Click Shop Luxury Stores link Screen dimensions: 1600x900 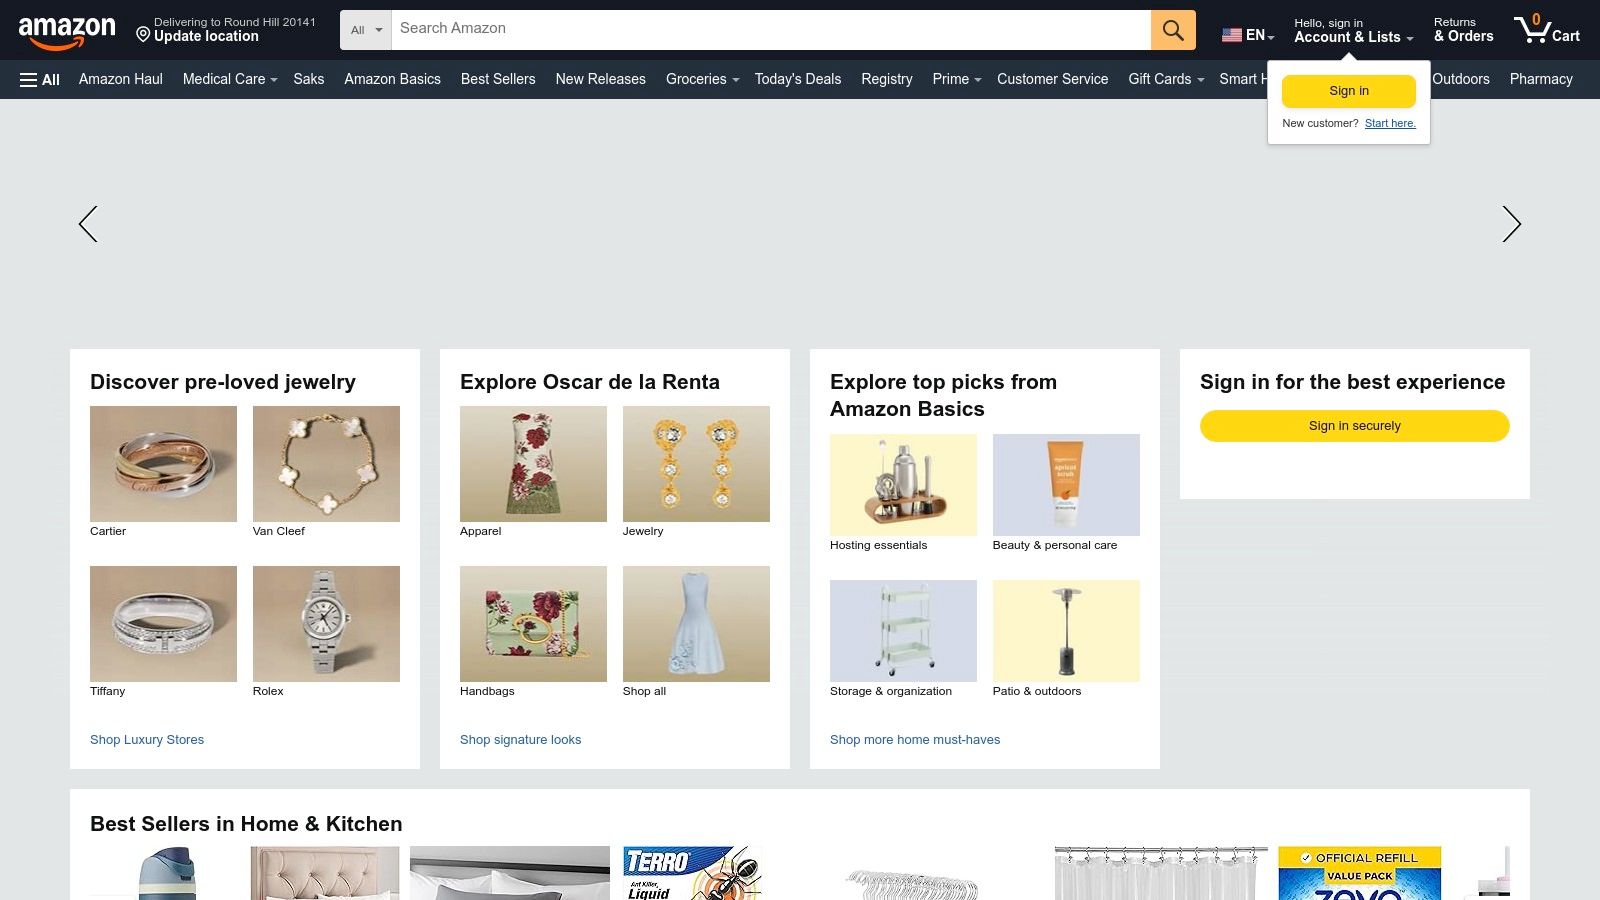tap(147, 740)
